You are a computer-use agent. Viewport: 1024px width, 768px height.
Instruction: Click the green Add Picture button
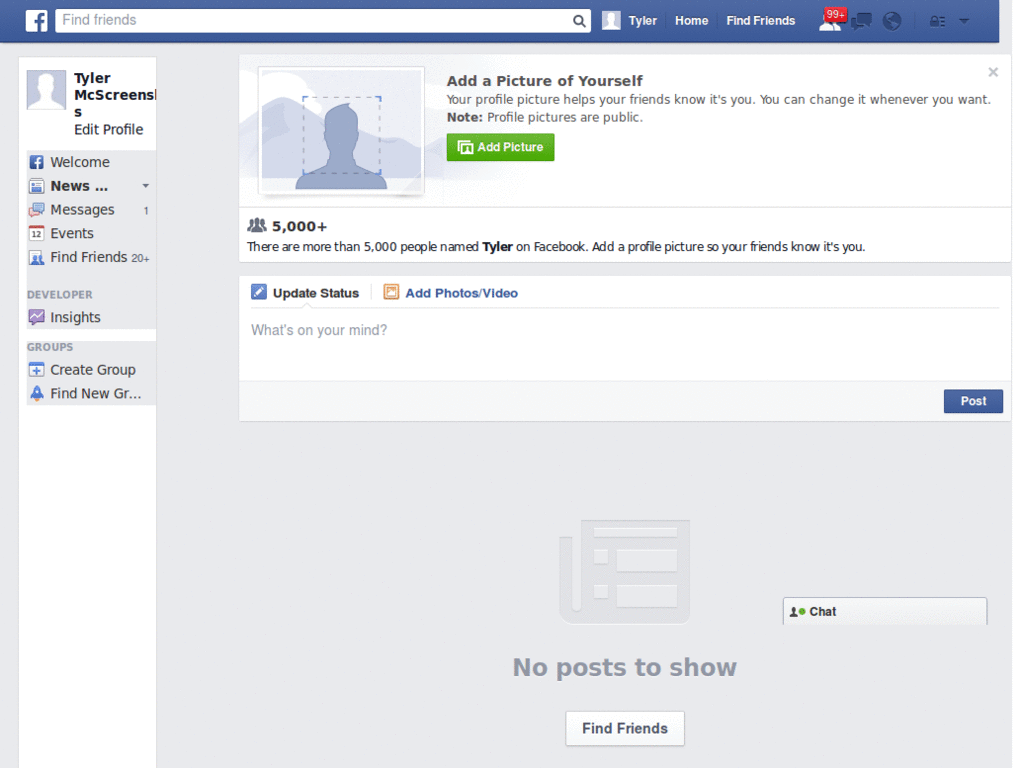tap(500, 147)
